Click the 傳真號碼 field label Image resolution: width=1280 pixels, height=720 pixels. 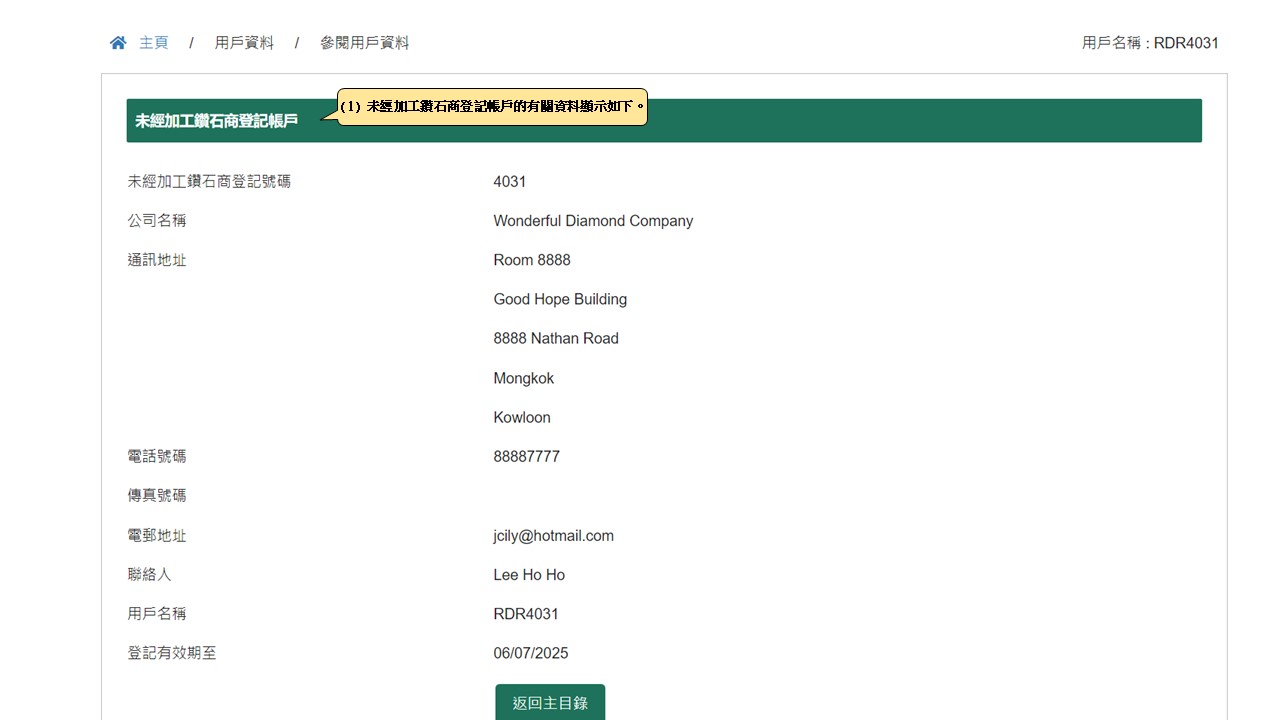coord(157,496)
